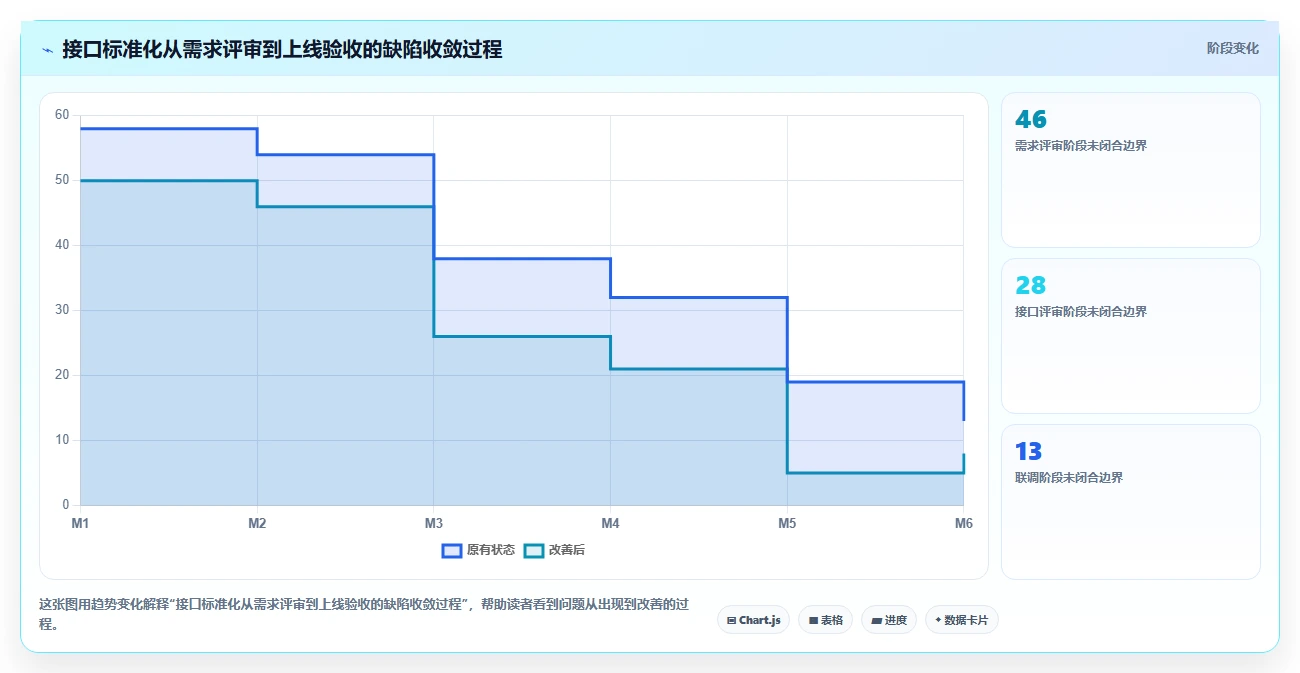The width and height of the screenshot is (1300, 673).
Task: Click the M3 axis label
Action: pos(433,523)
